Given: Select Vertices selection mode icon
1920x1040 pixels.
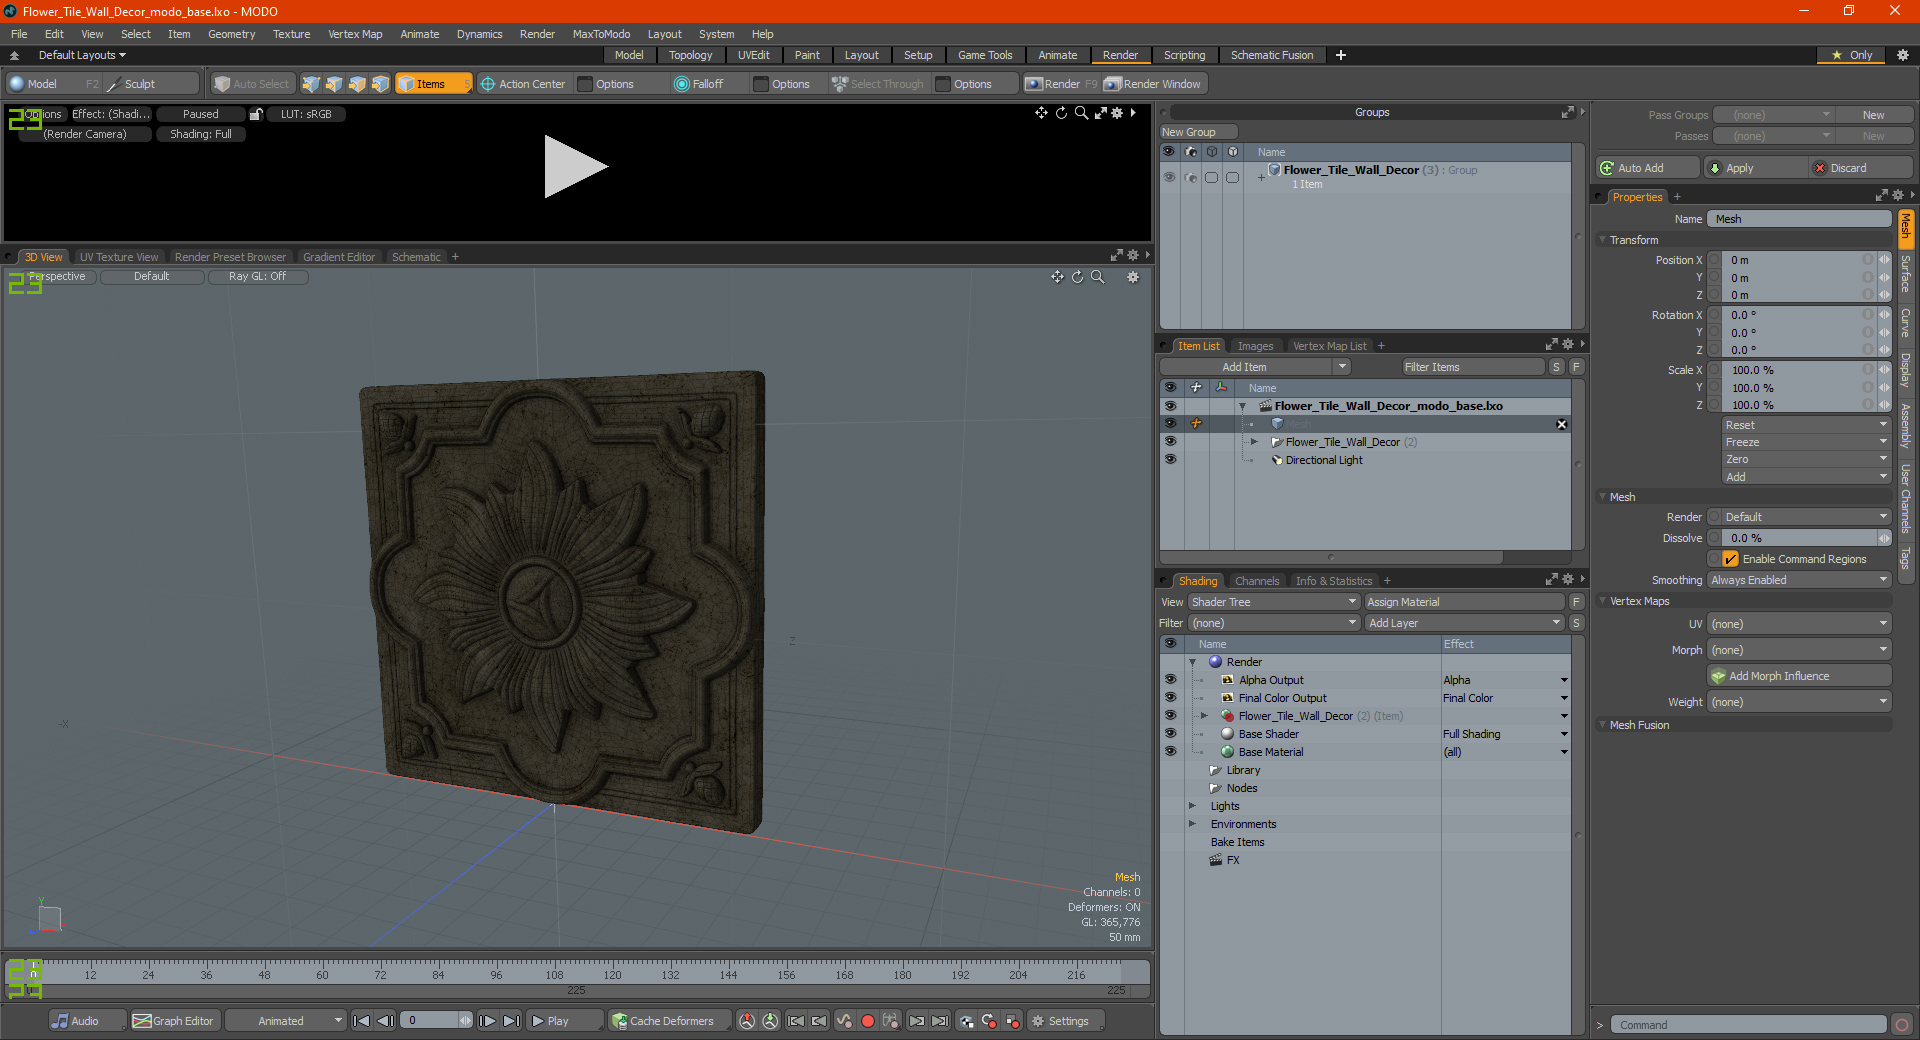Looking at the screenshot, I should 311,84.
